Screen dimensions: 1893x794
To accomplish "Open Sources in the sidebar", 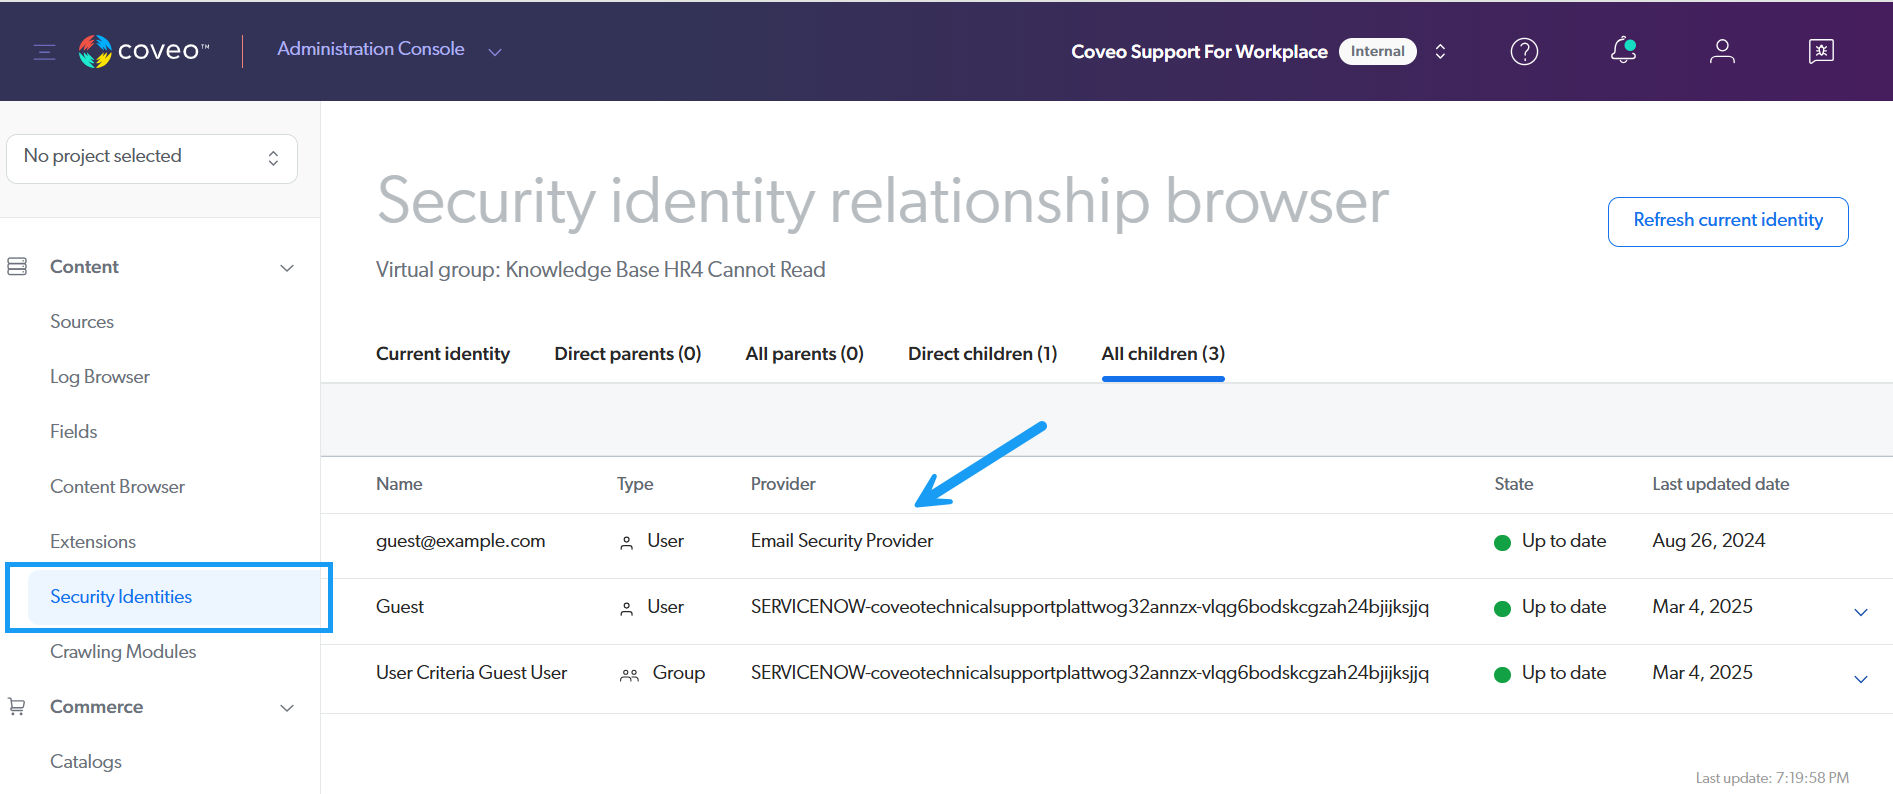I will point(82,322).
